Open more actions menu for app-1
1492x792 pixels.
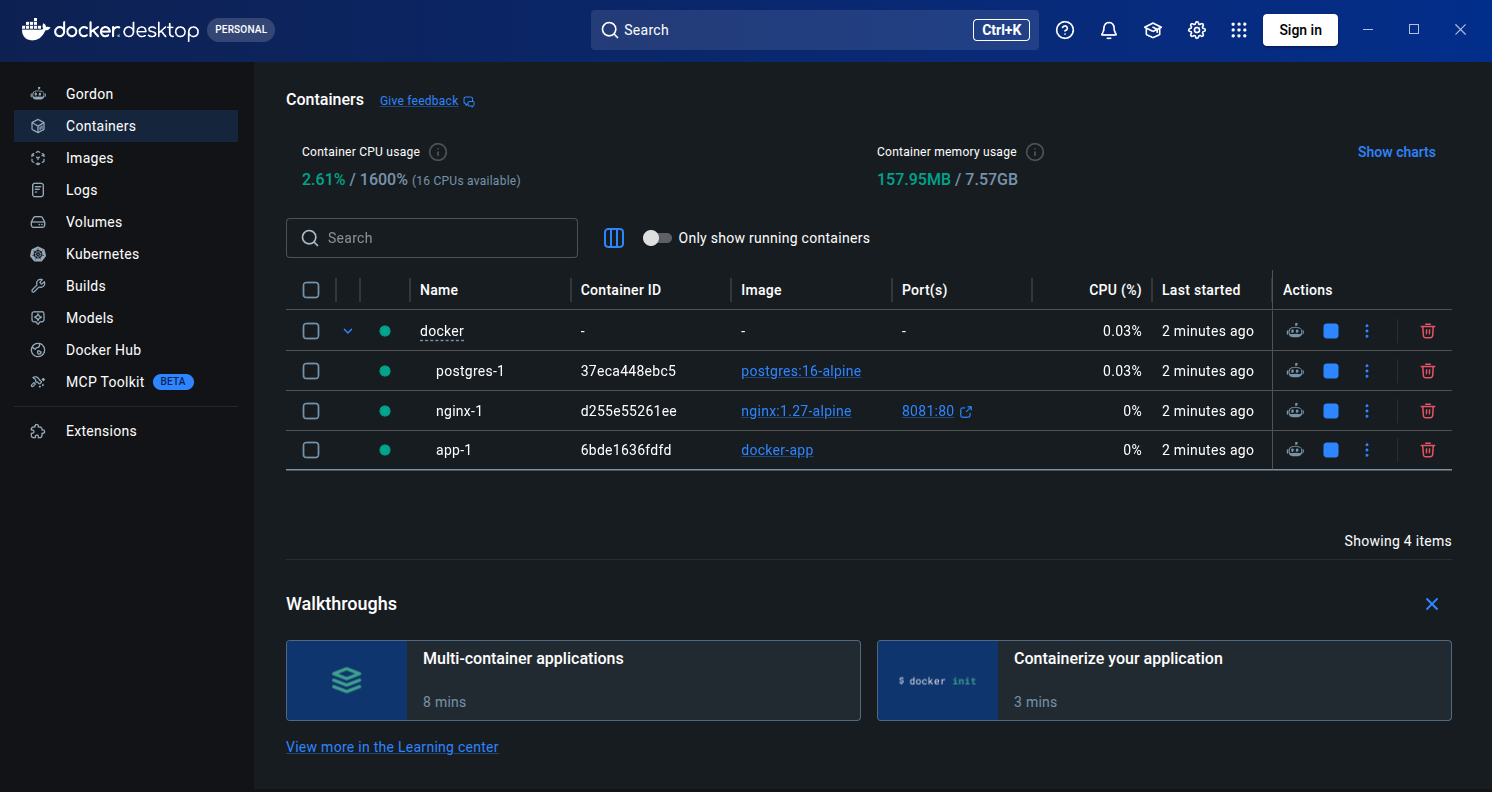(1367, 450)
